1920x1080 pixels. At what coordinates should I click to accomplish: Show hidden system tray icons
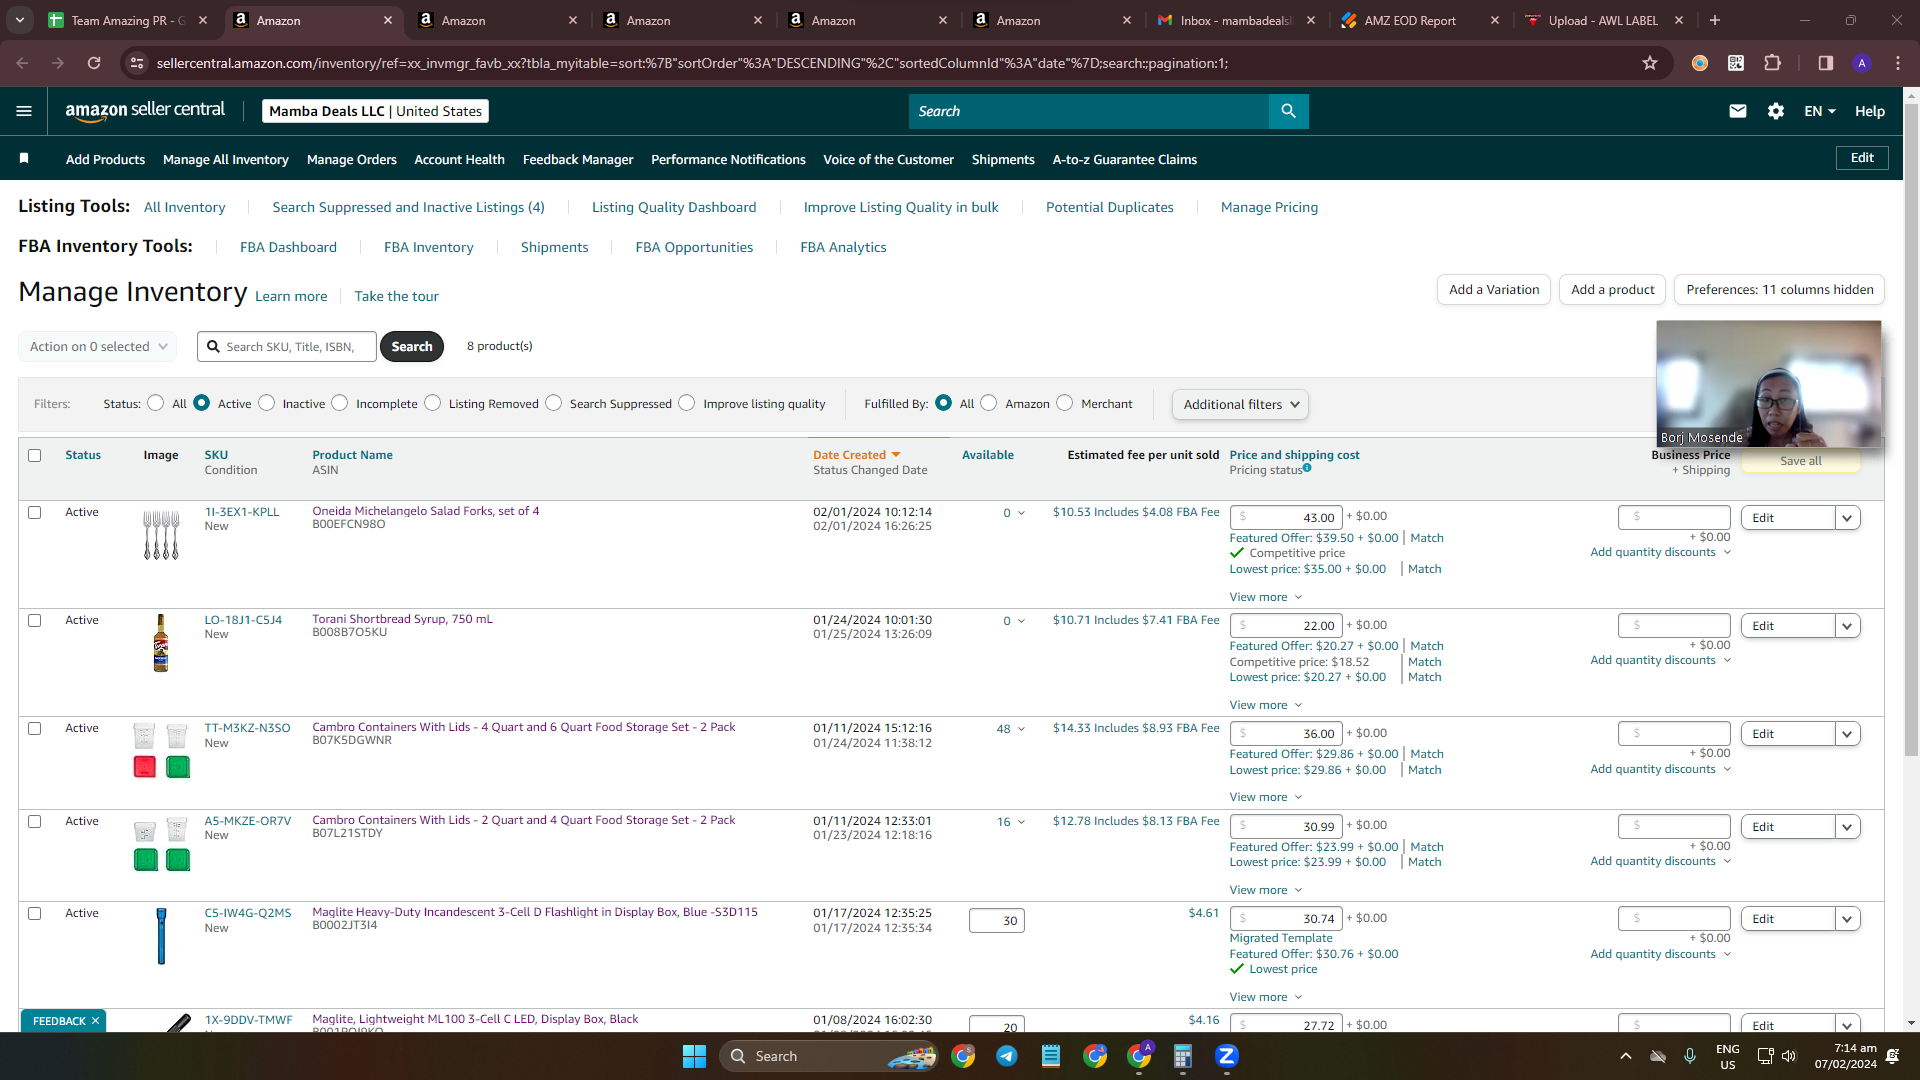[x=1626, y=1056]
